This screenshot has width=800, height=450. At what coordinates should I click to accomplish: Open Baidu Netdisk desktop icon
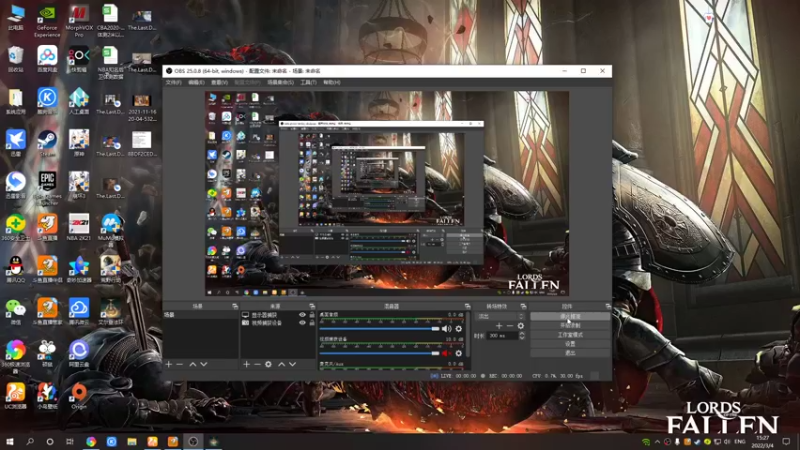point(47,59)
